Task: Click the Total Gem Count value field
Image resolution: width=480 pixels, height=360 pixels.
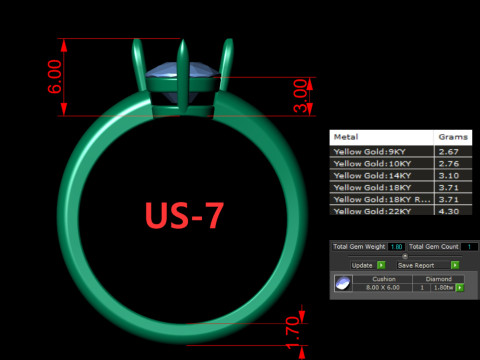Action: click(469, 247)
